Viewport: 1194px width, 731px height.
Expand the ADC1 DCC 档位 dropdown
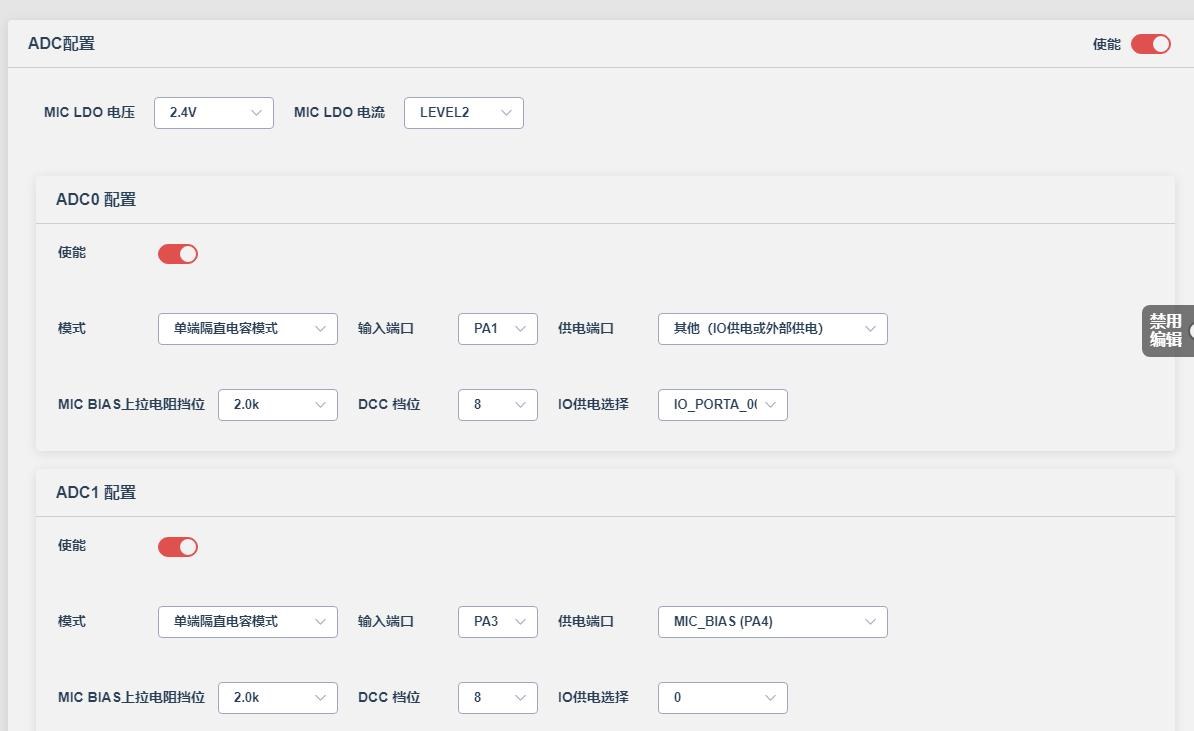tap(498, 698)
